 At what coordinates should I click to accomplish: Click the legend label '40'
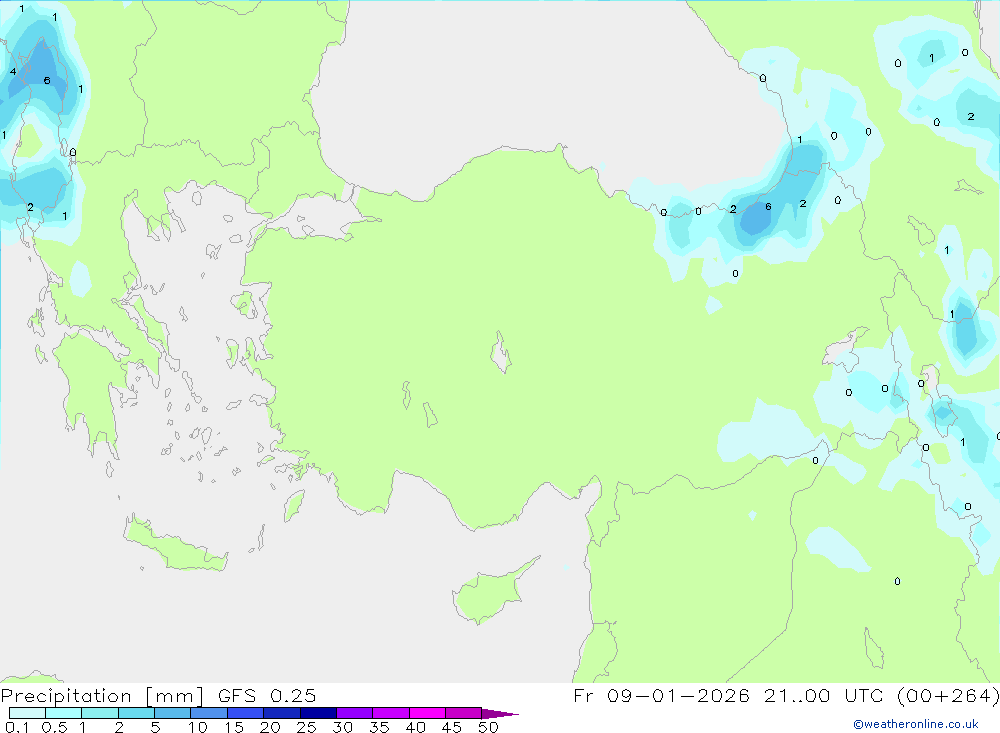point(415,727)
